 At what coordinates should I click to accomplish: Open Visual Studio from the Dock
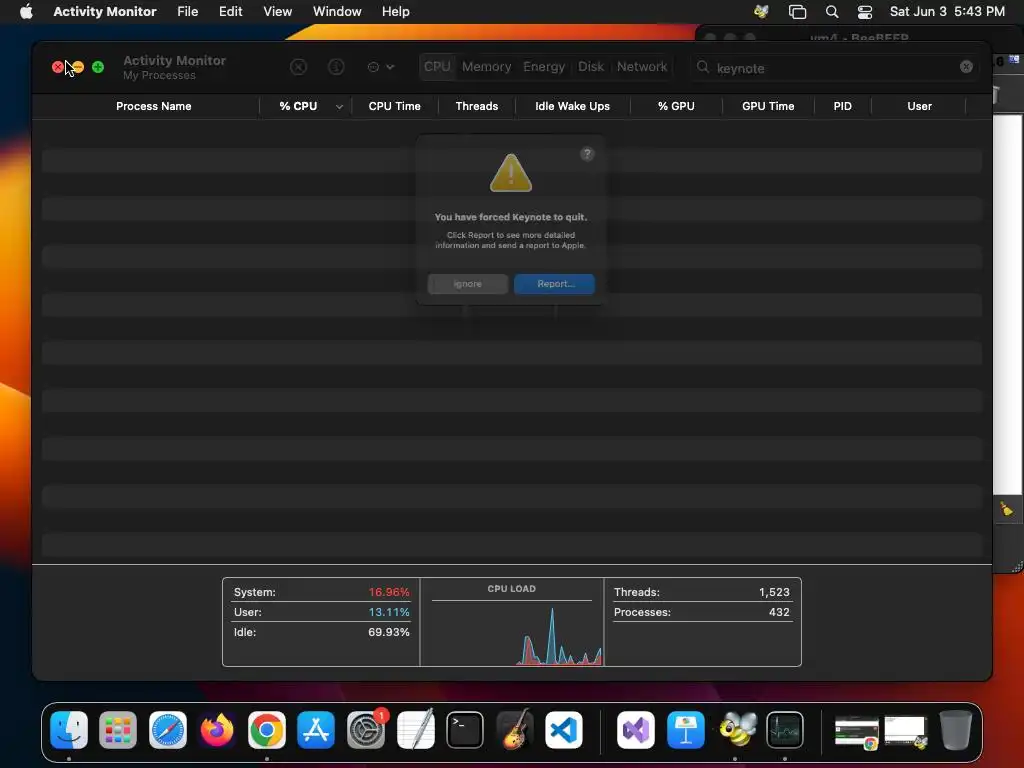tap(636, 729)
